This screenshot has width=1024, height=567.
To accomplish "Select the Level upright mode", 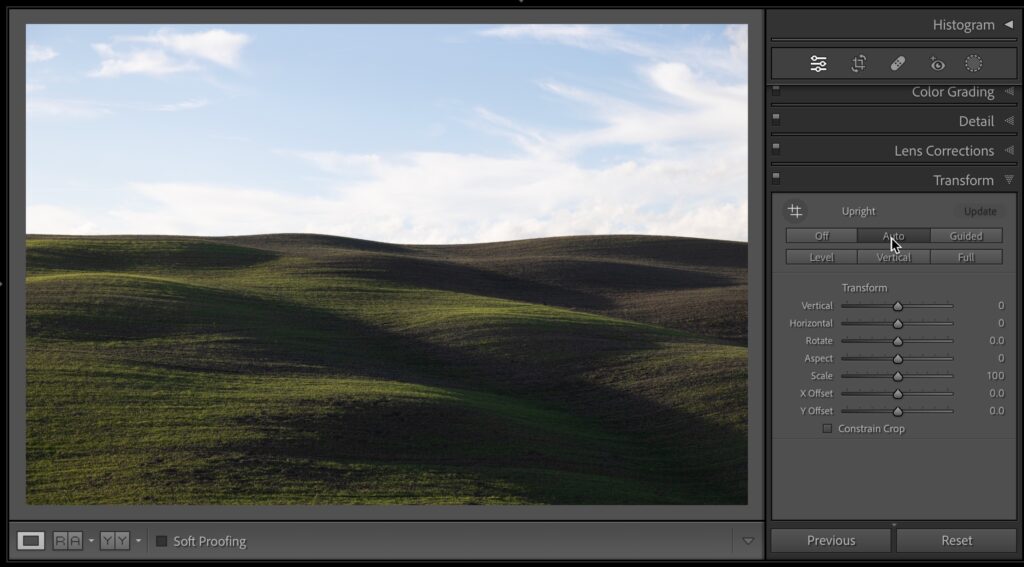I will [821, 257].
